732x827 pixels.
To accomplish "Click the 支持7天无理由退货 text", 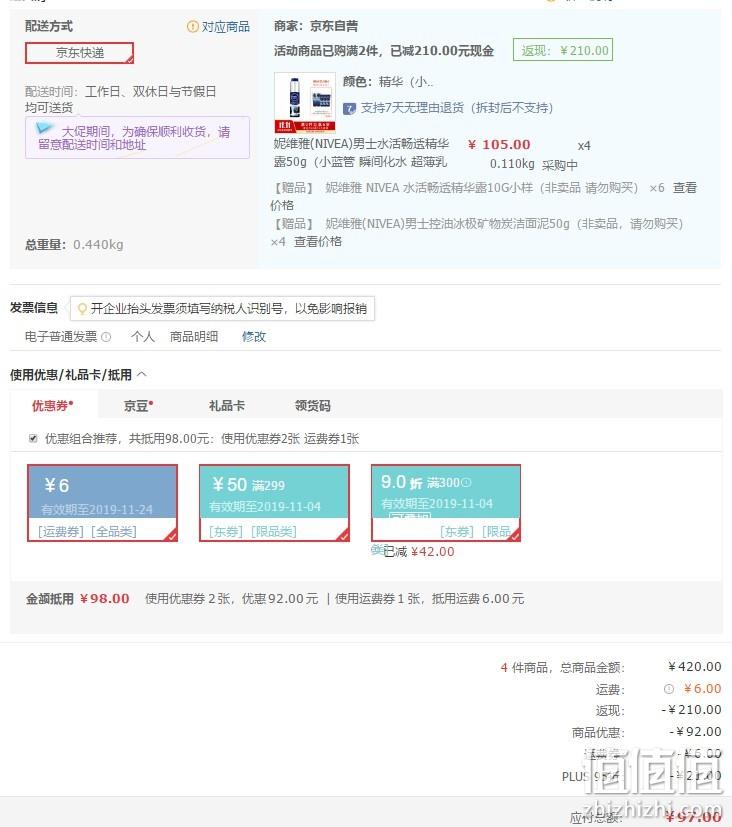I will pyautogui.click(x=457, y=108).
